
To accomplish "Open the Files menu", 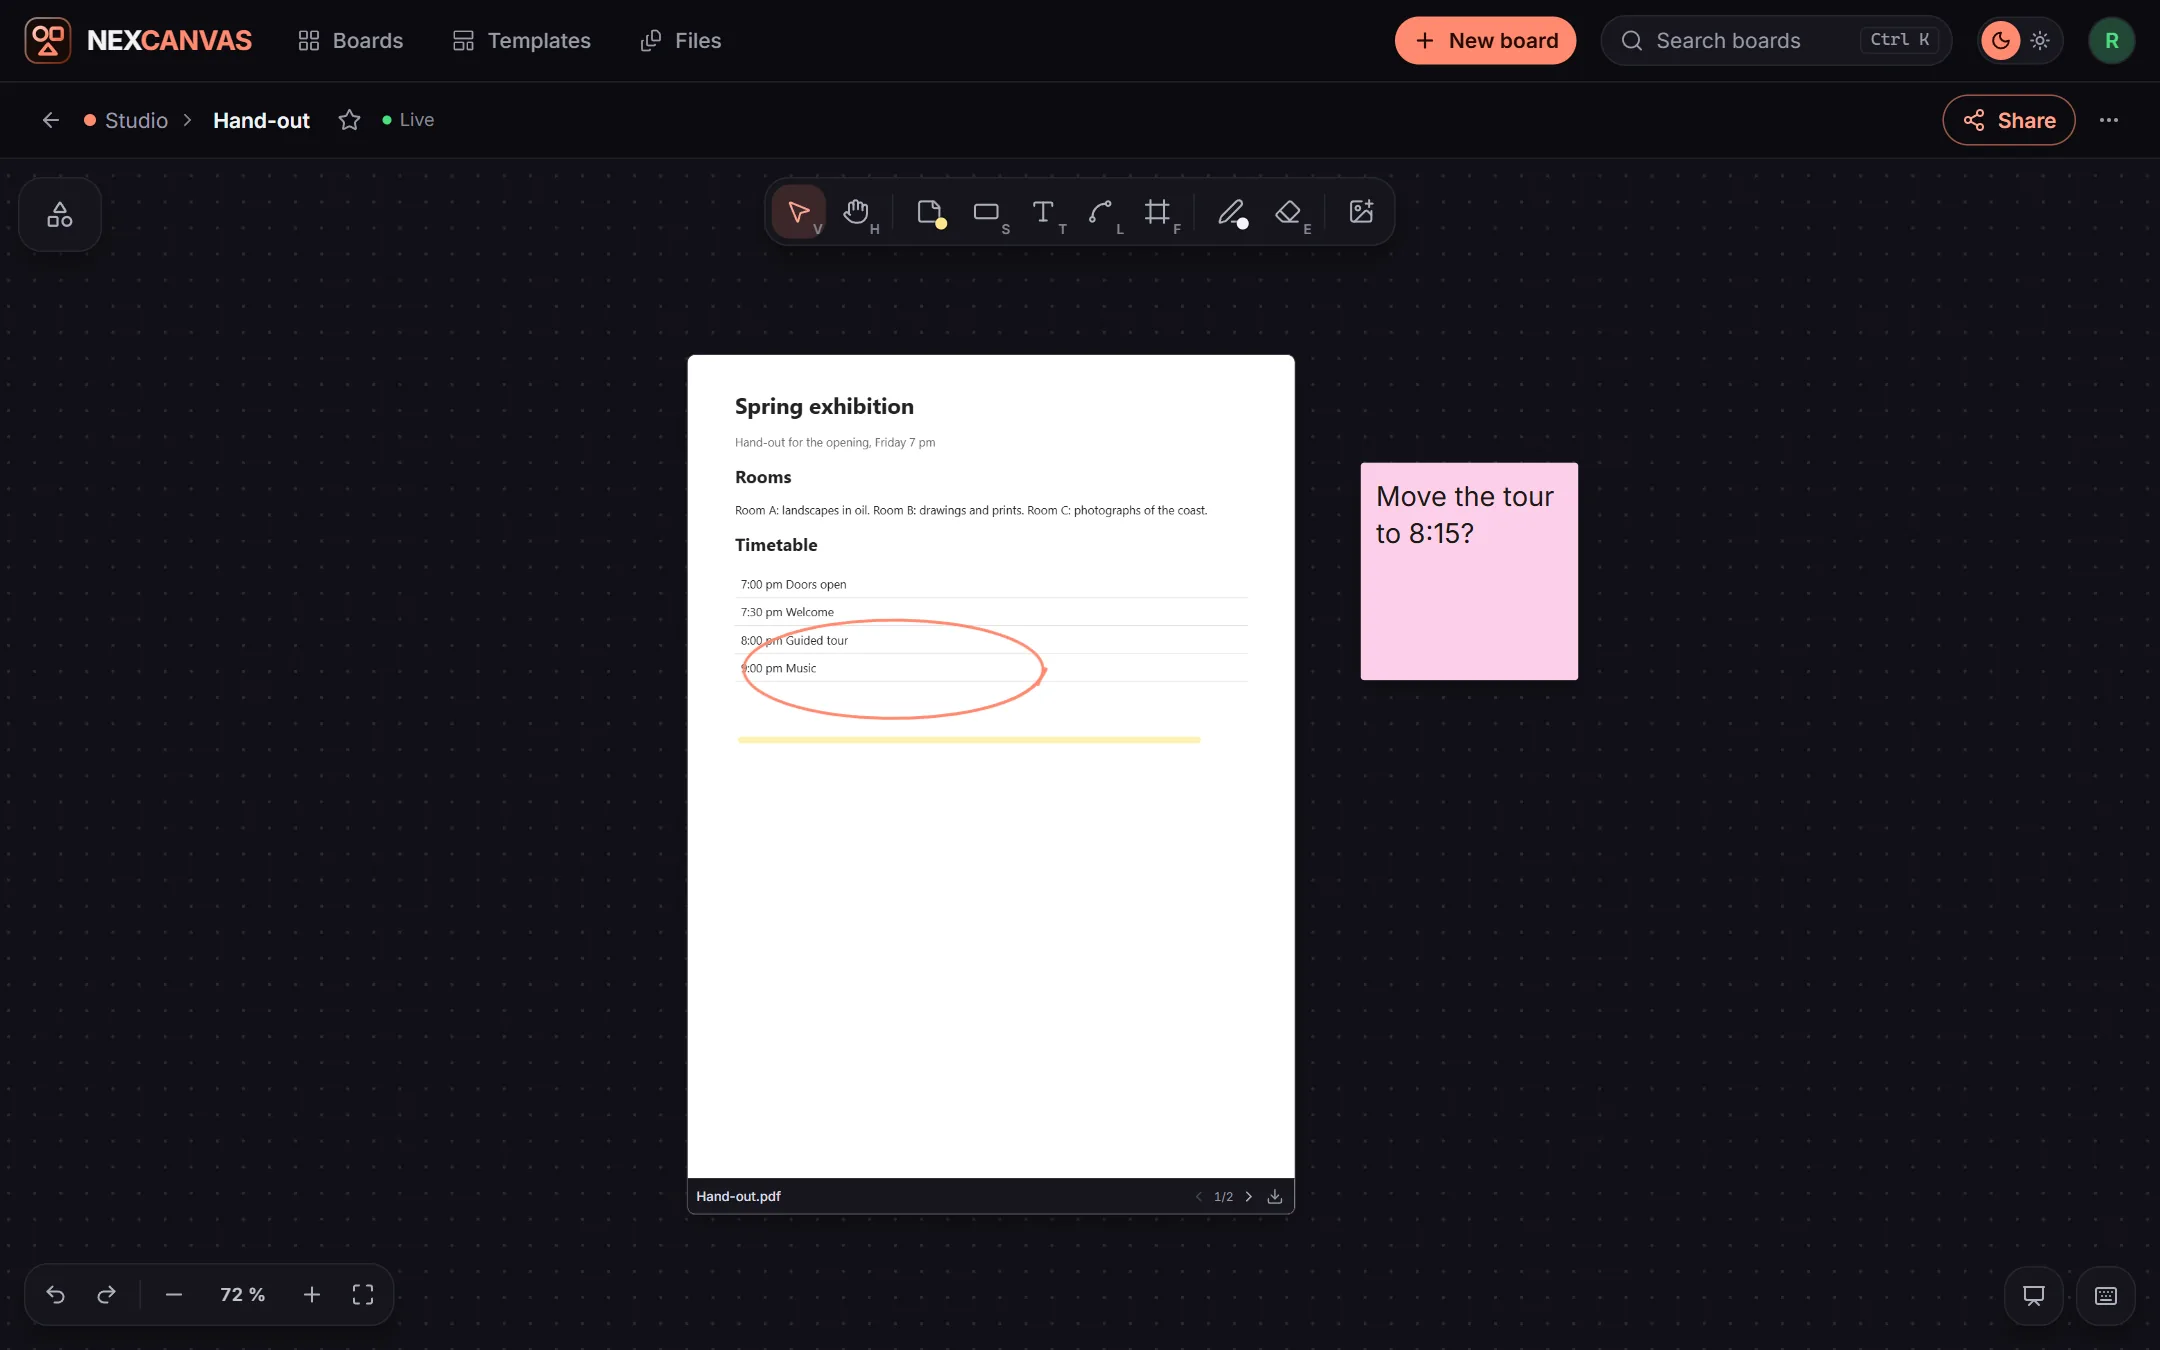I will [x=681, y=41].
